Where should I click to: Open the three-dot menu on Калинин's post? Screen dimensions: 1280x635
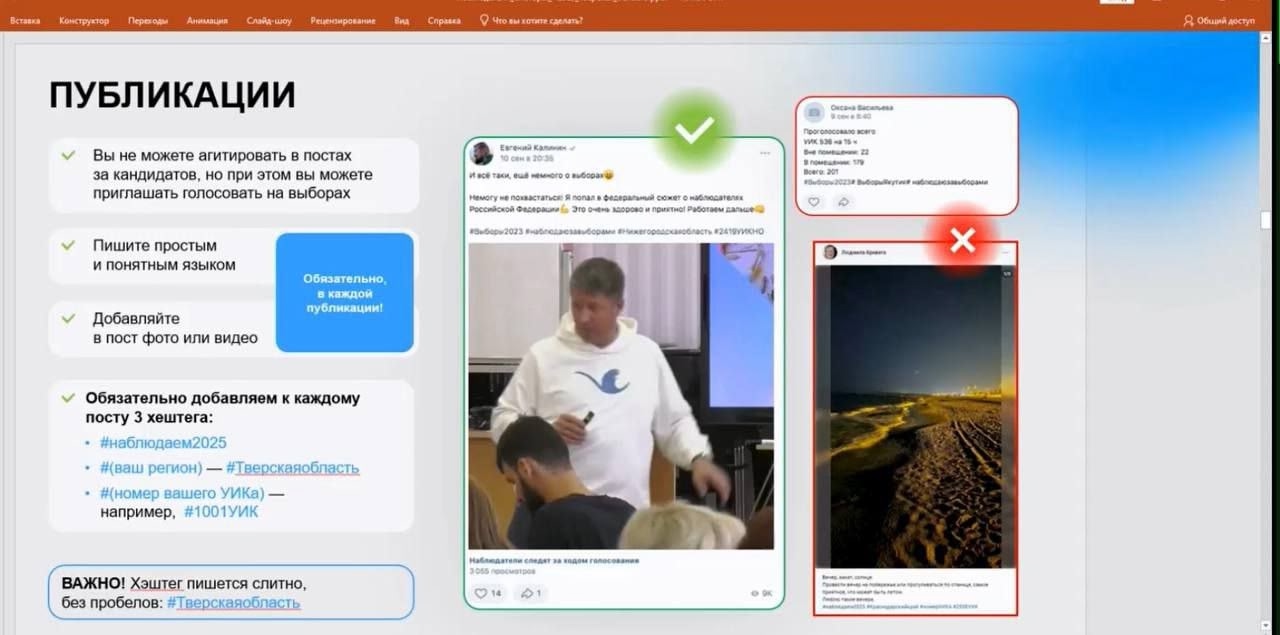(x=765, y=153)
